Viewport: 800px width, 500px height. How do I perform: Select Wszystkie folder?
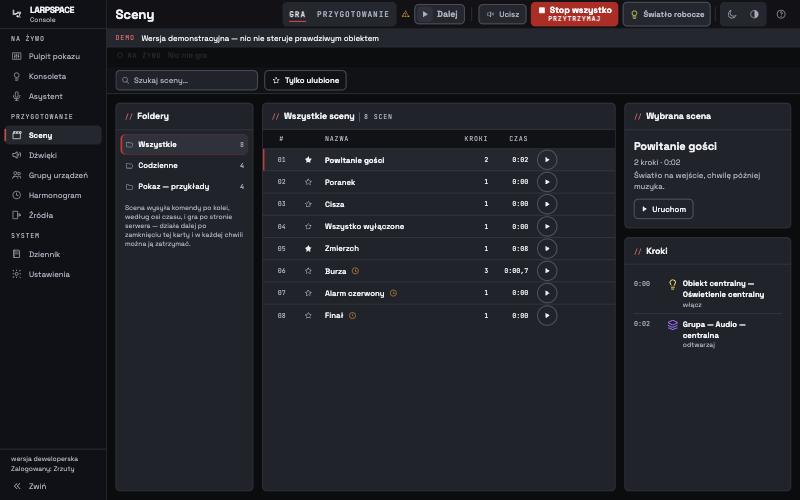(184, 144)
